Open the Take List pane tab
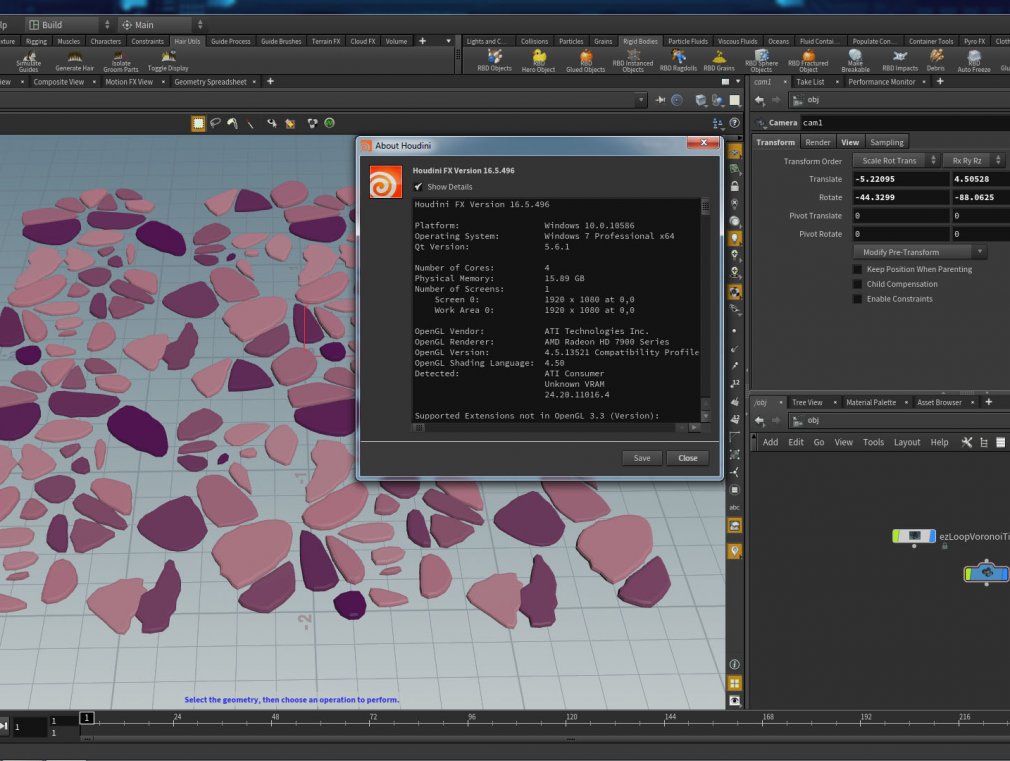Image resolution: width=1010 pixels, height=761 pixels. tap(810, 82)
